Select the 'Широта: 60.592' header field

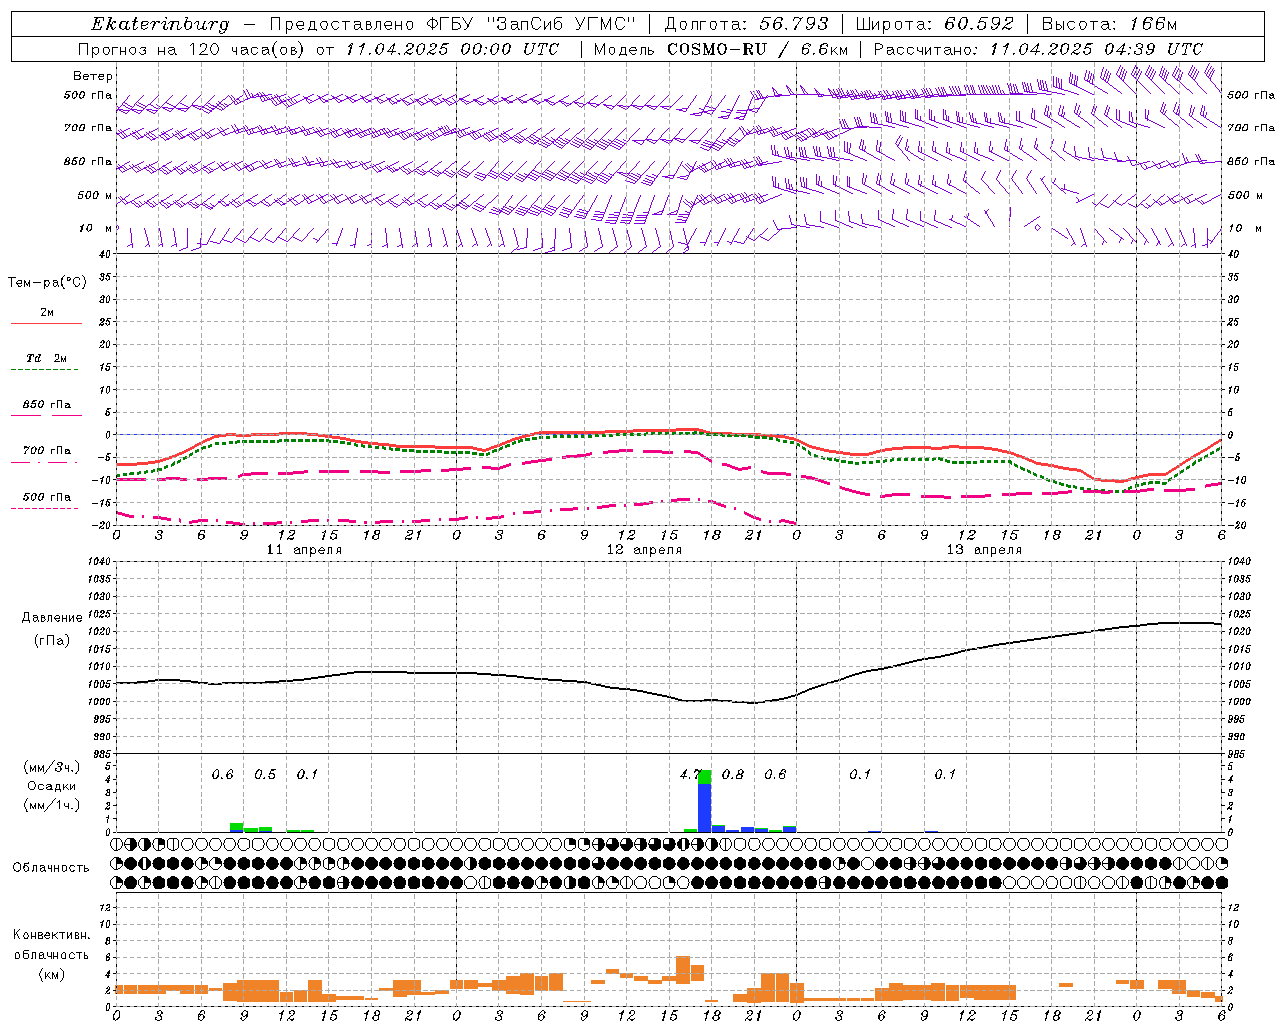click(934, 24)
